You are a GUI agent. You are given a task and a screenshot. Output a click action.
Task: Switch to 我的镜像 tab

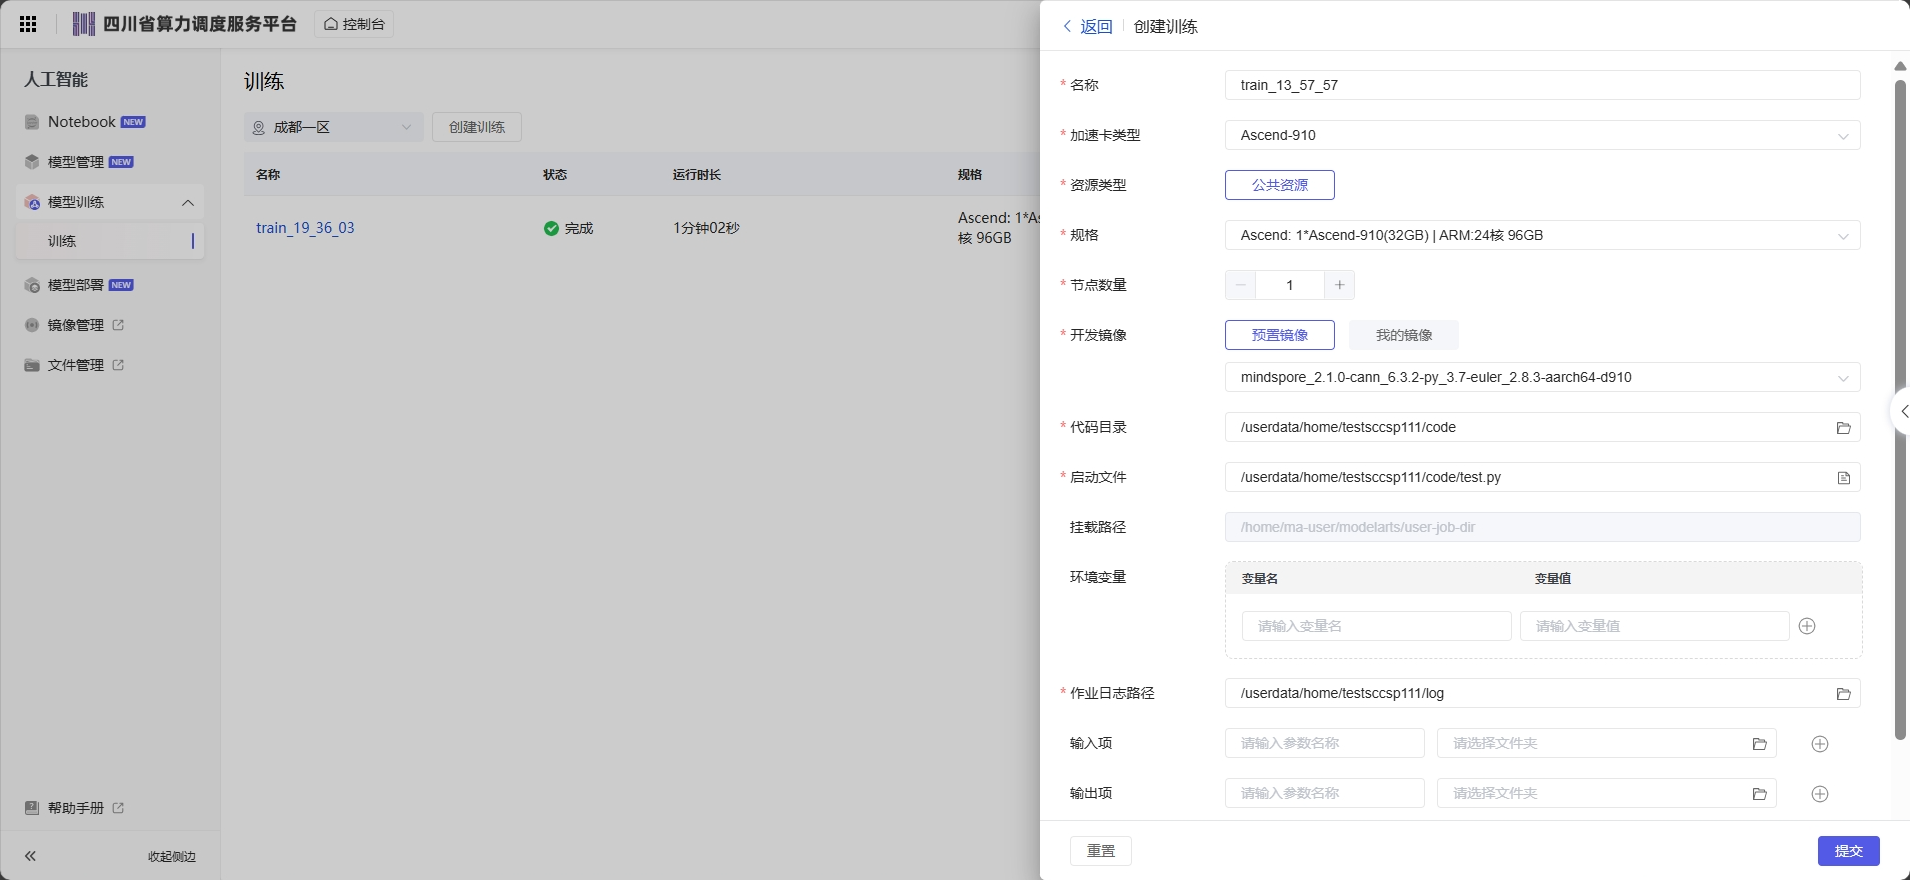[x=1404, y=335]
